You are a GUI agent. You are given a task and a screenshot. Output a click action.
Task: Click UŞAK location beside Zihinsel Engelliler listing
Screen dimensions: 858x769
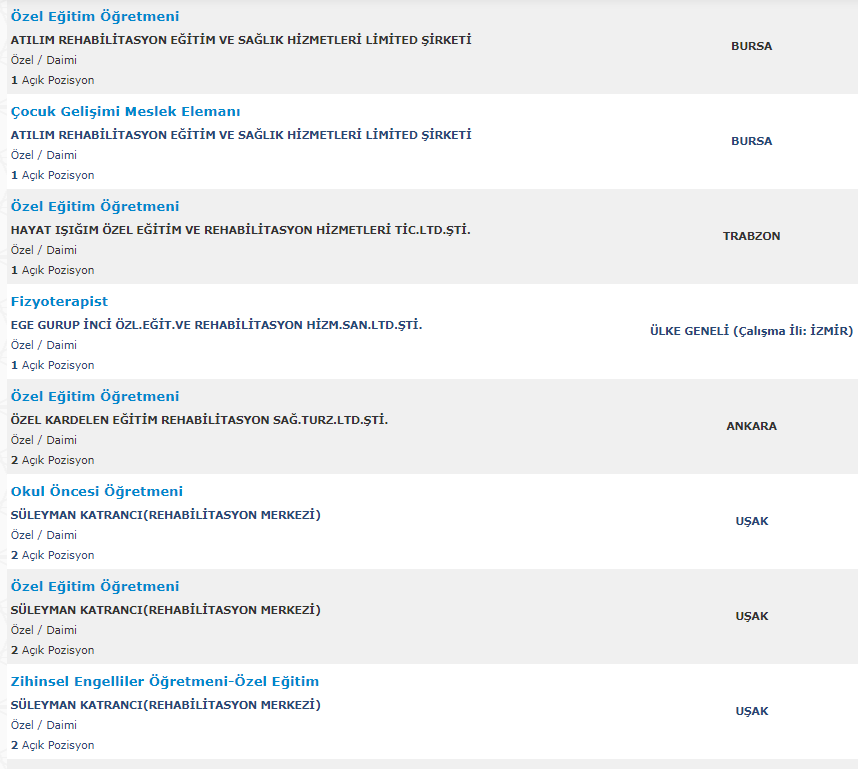[x=751, y=712]
